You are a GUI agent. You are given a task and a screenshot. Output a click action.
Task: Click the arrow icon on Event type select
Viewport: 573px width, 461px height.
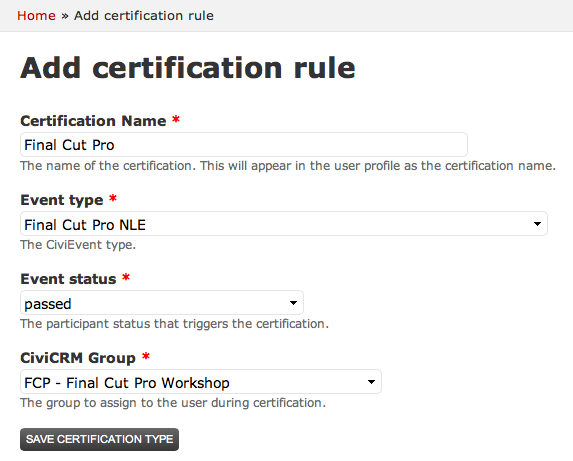pos(537,224)
